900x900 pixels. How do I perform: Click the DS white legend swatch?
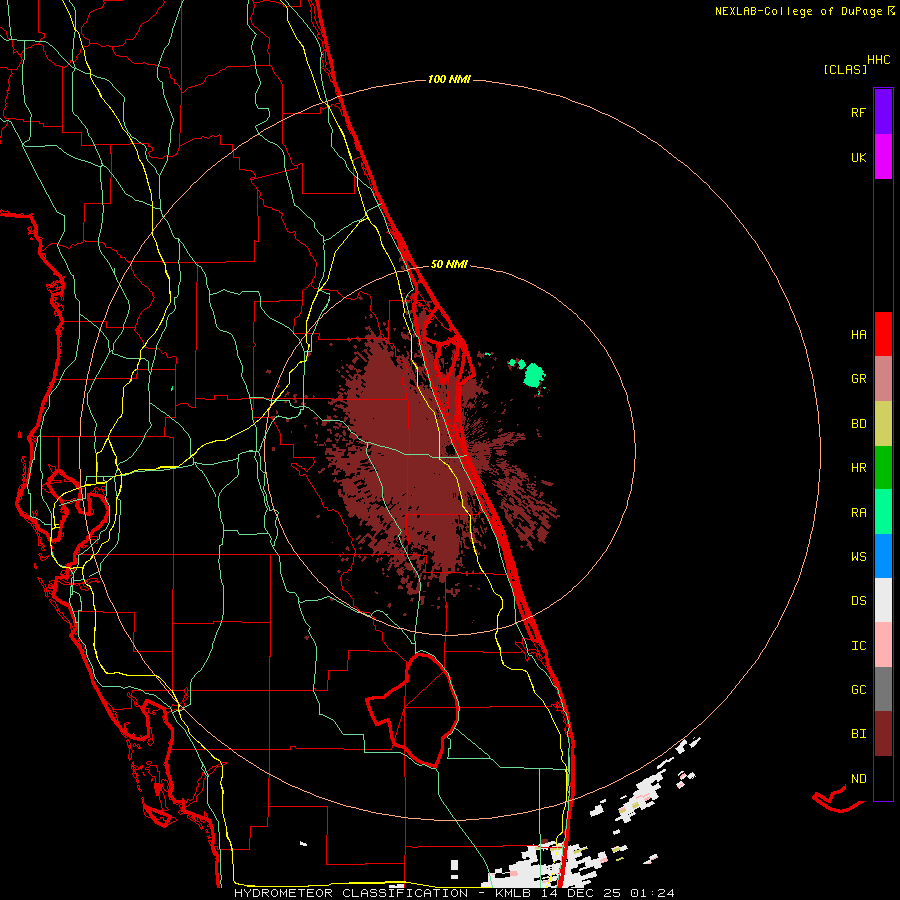click(883, 600)
